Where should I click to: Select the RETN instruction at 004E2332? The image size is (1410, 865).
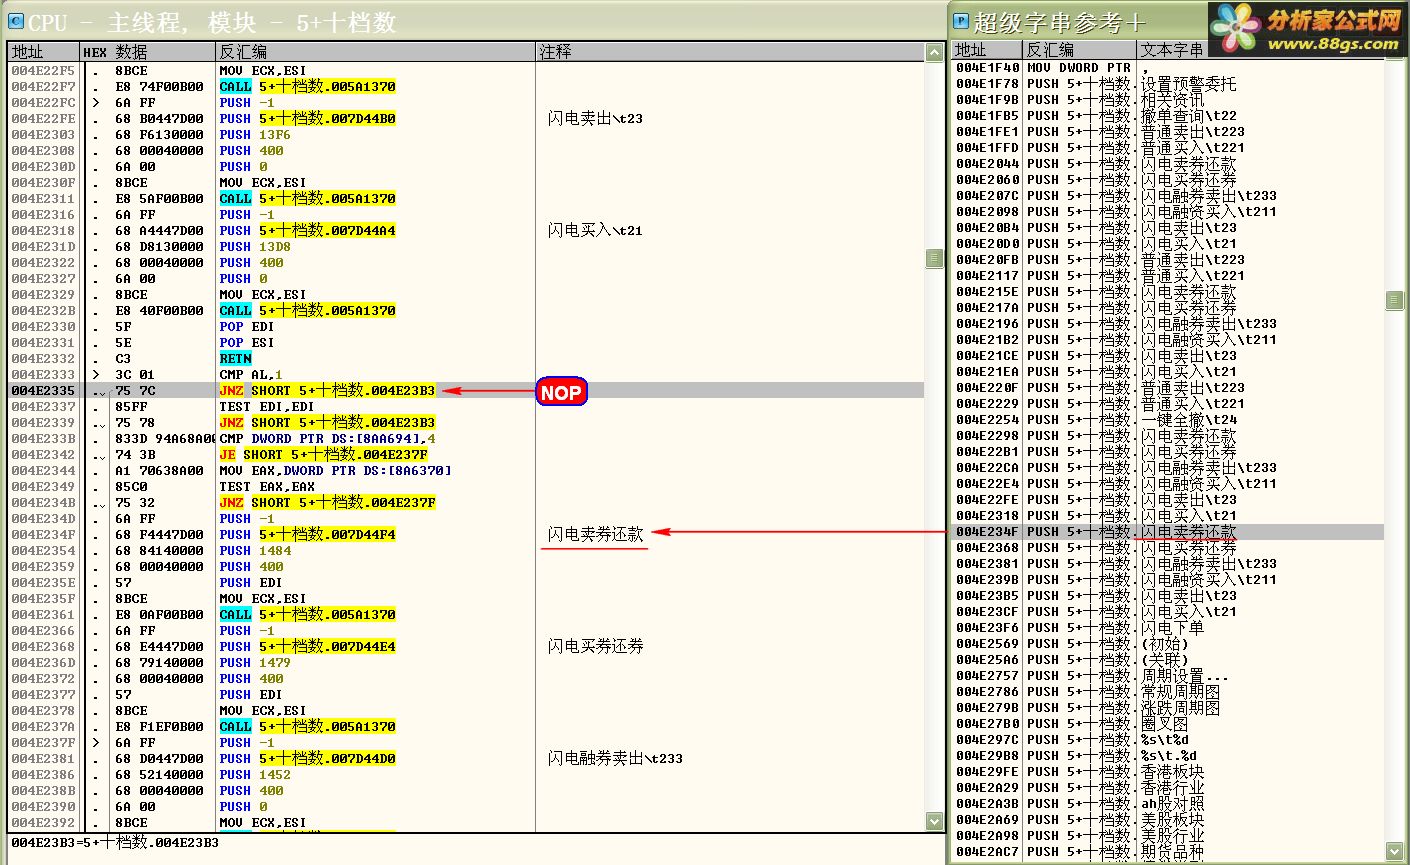tap(466, 358)
